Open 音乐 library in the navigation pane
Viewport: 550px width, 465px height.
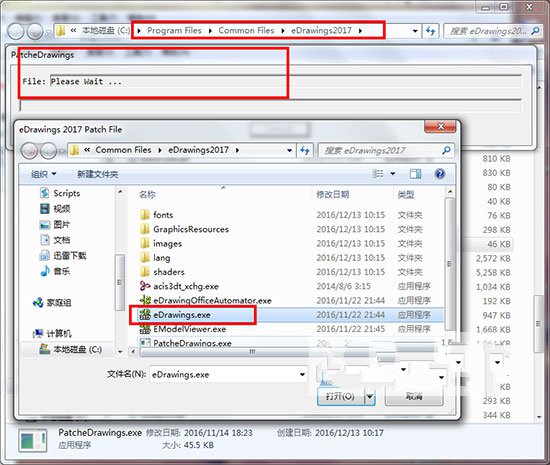[55, 271]
